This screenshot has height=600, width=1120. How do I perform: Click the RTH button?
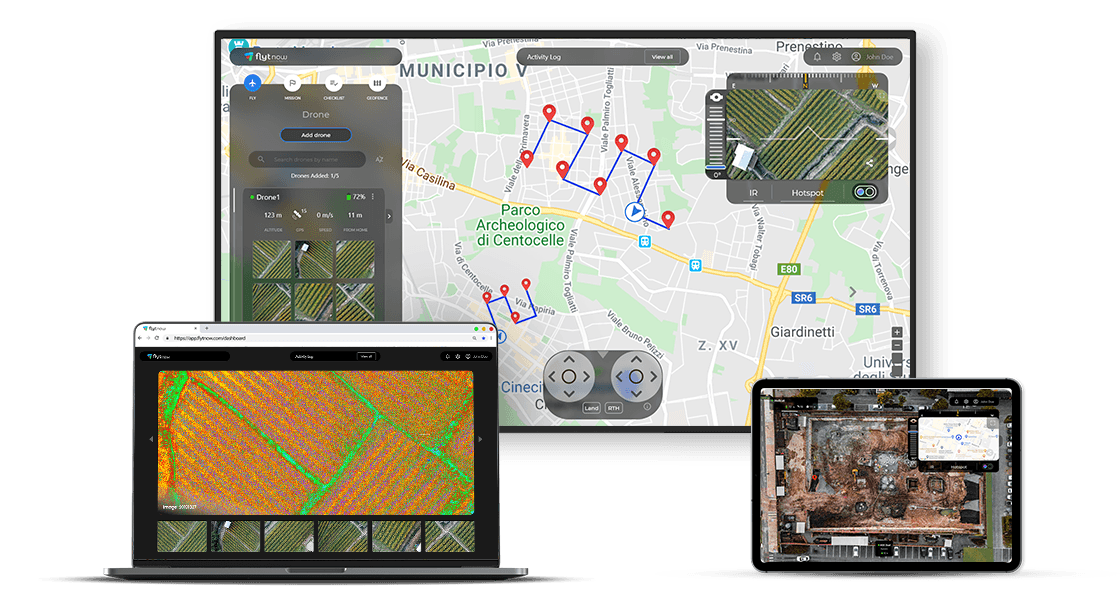tap(614, 408)
